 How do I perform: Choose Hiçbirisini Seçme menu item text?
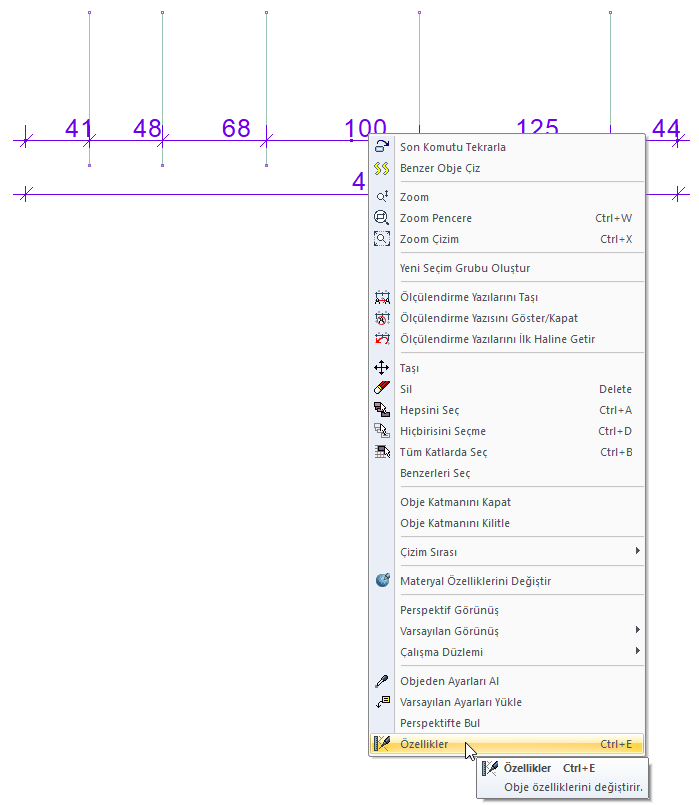click(x=443, y=431)
